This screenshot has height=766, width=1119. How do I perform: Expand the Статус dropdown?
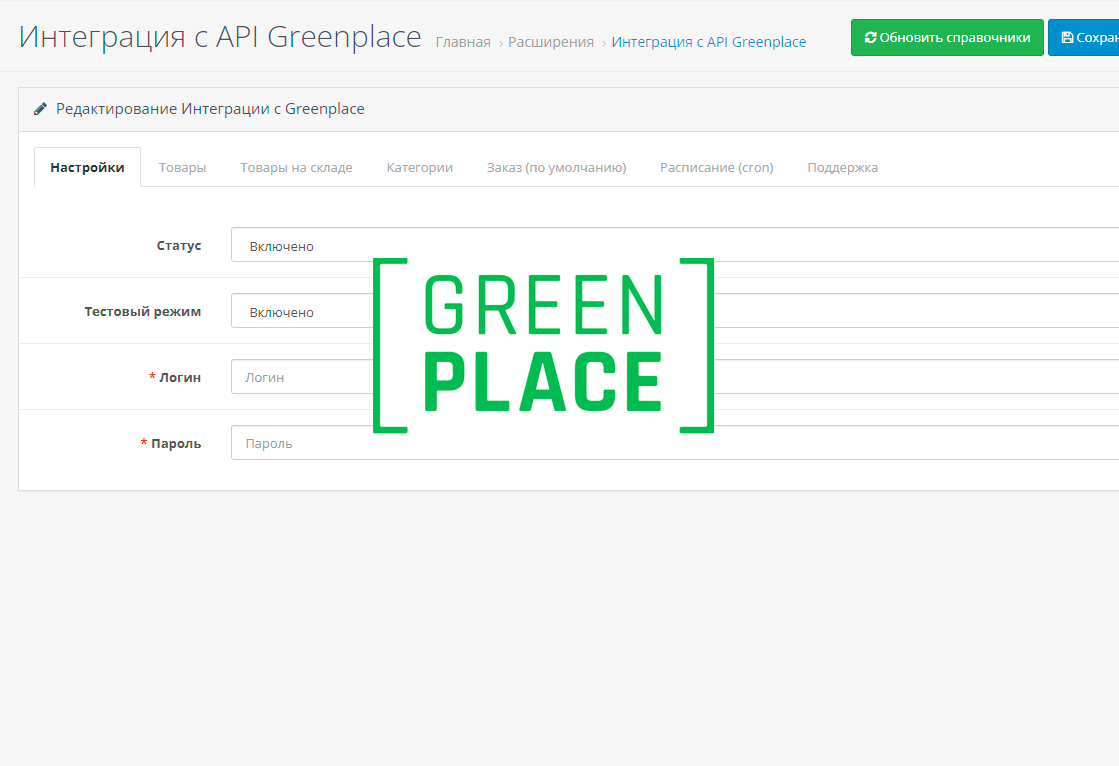click(675, 246)
